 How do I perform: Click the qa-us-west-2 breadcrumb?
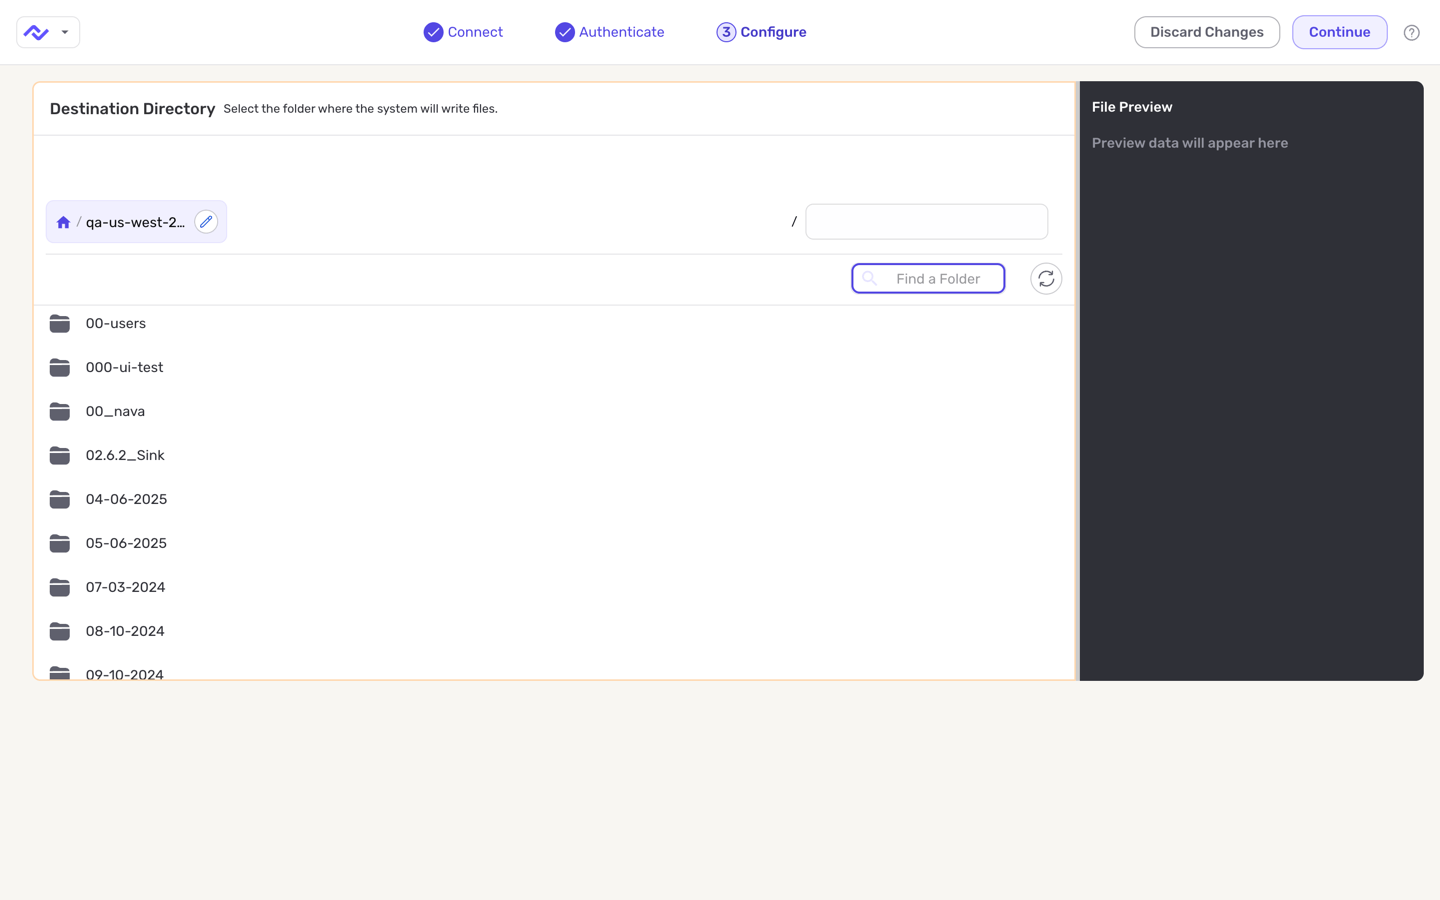click(x=135, y=222)
